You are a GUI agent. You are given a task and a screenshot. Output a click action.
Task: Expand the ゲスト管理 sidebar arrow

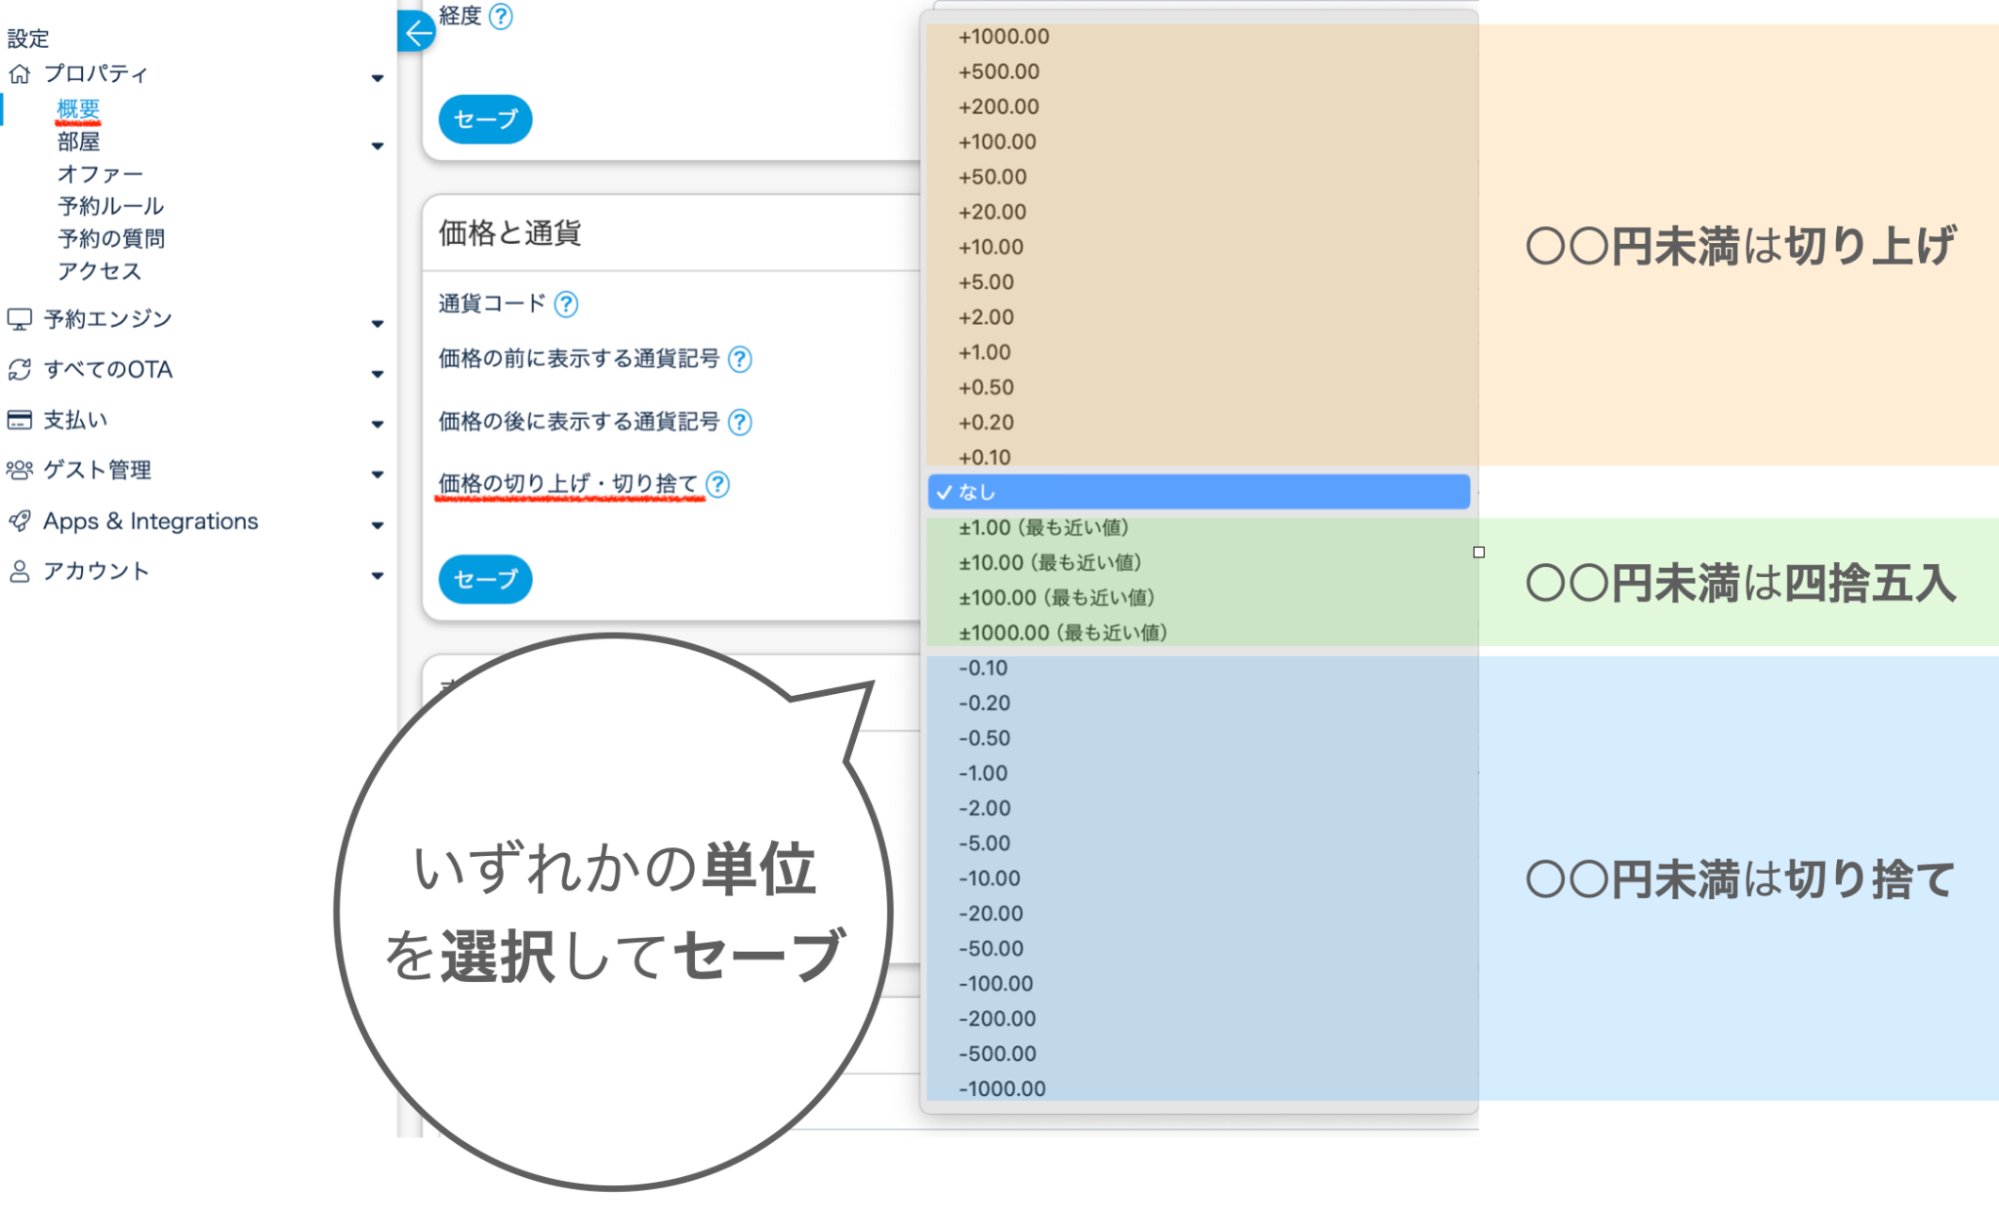click(377, 474)
